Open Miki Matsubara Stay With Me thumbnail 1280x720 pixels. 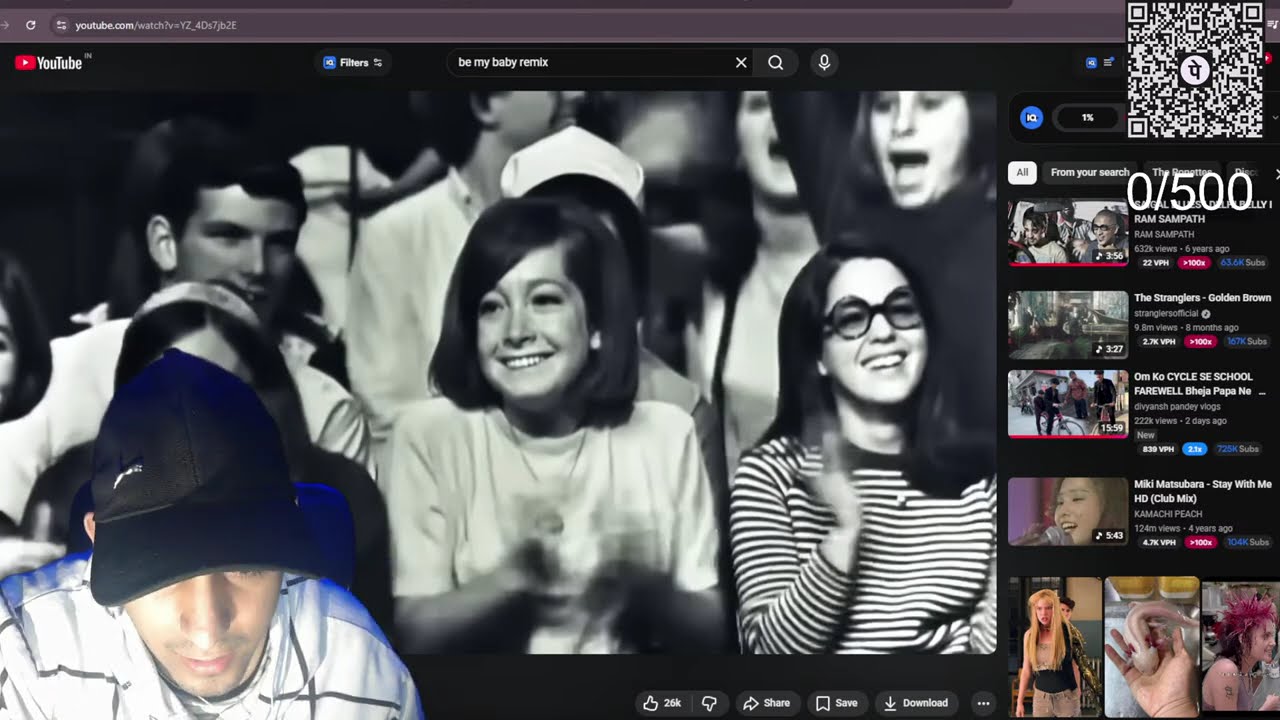pyautogui.click(x=1068, y=511)
